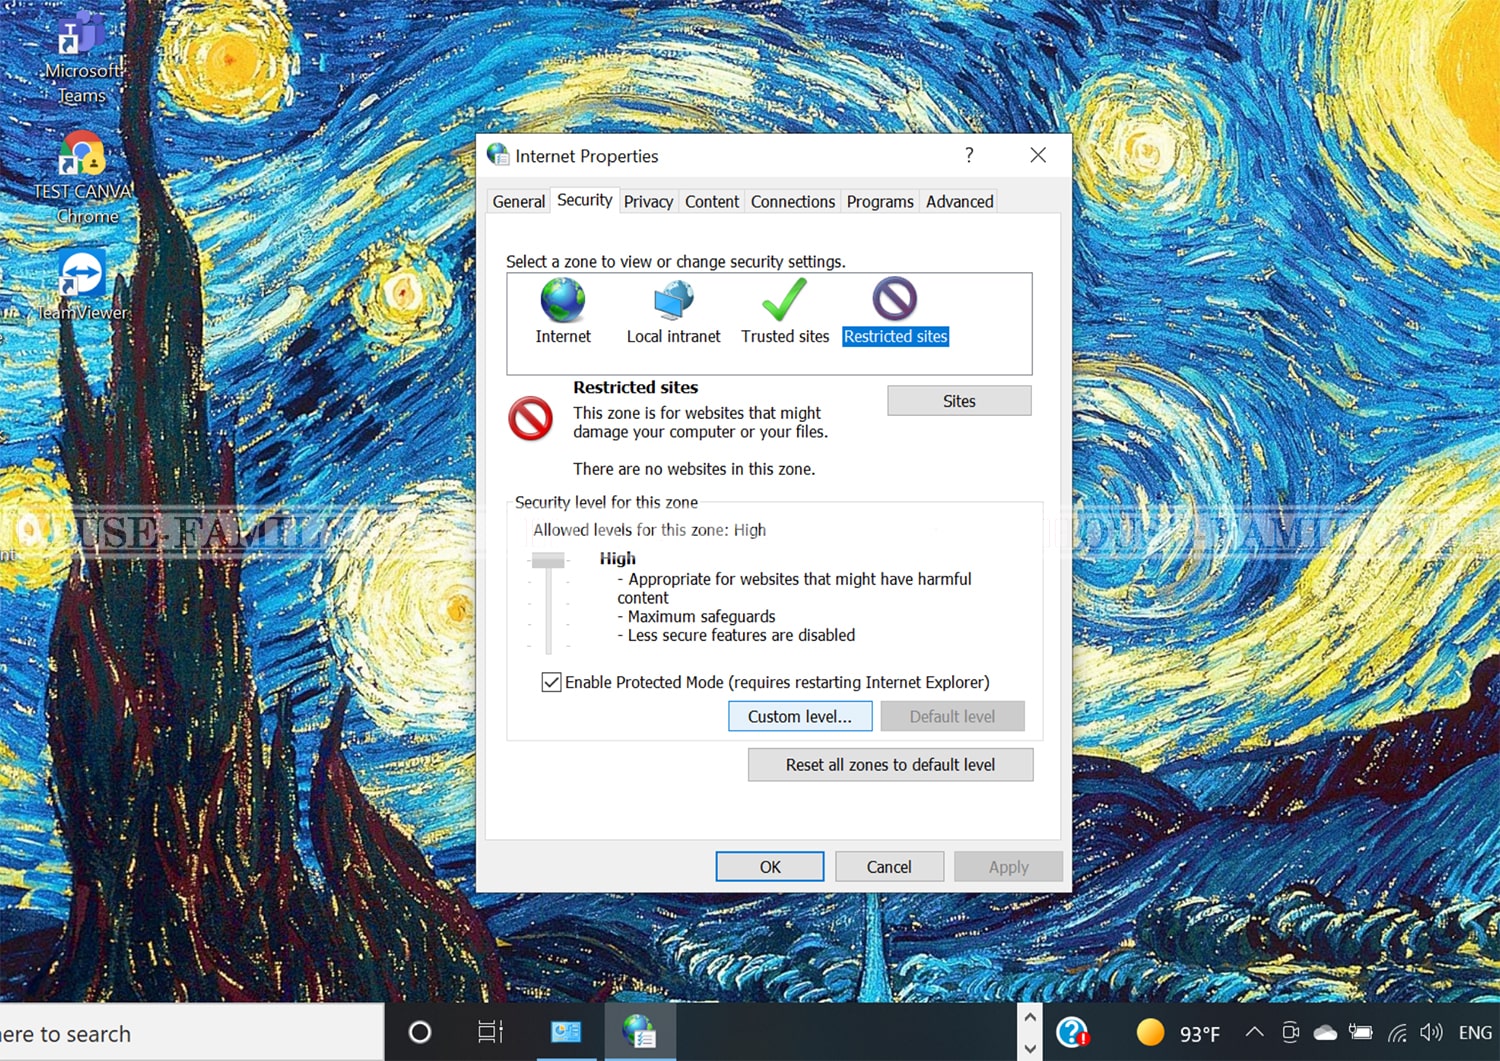Click the dialog help question mark

969,155
